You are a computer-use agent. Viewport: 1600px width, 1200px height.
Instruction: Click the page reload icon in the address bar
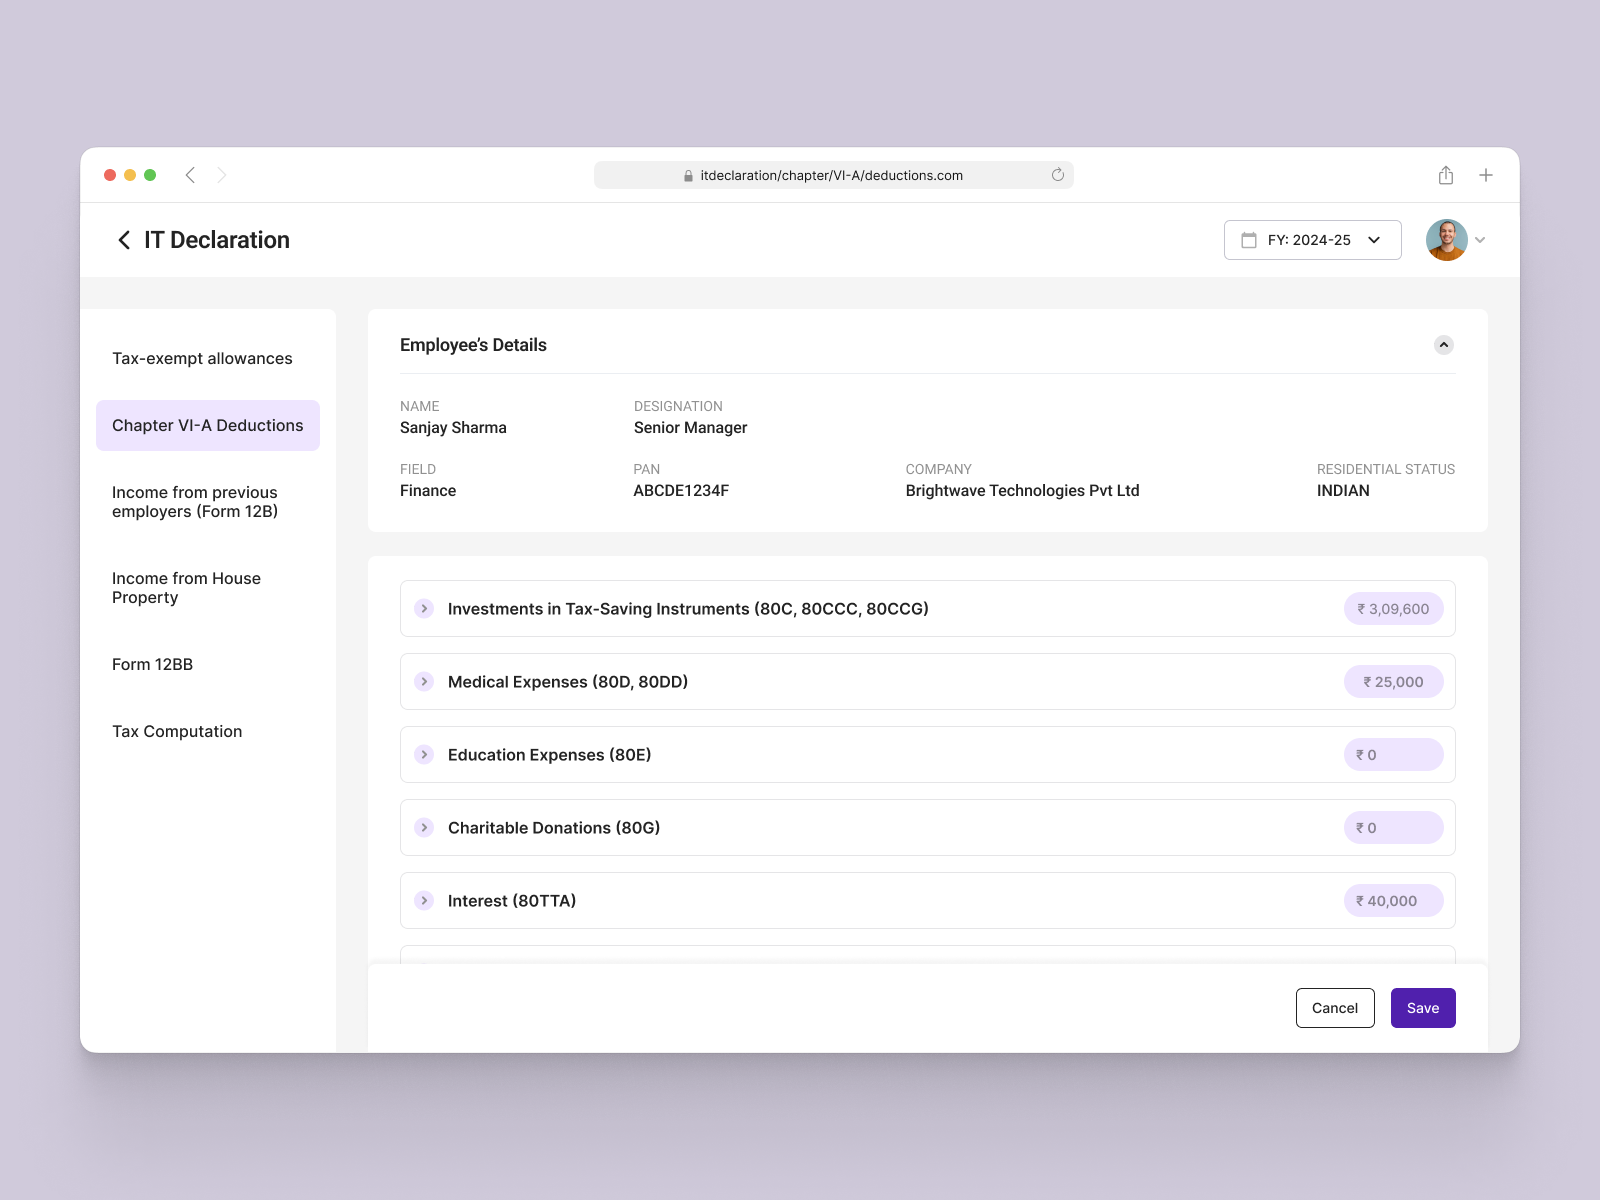(1057, 175)
